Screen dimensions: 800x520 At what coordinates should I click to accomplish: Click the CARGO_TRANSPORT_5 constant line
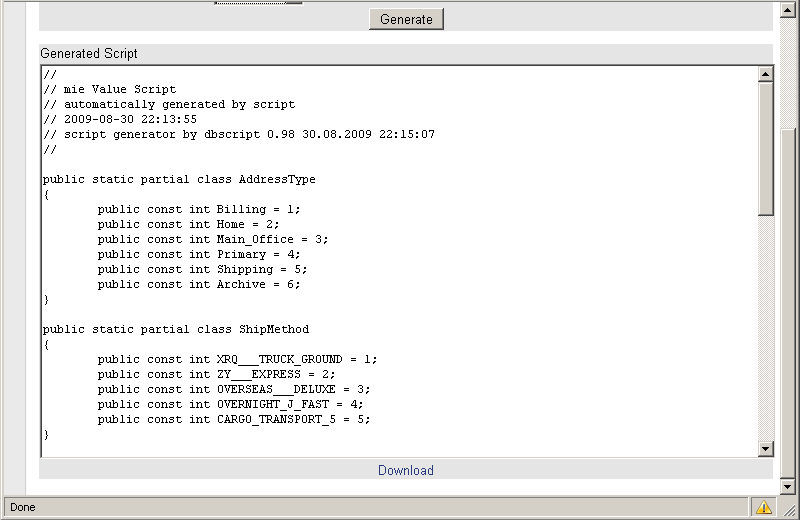(234, 419)
